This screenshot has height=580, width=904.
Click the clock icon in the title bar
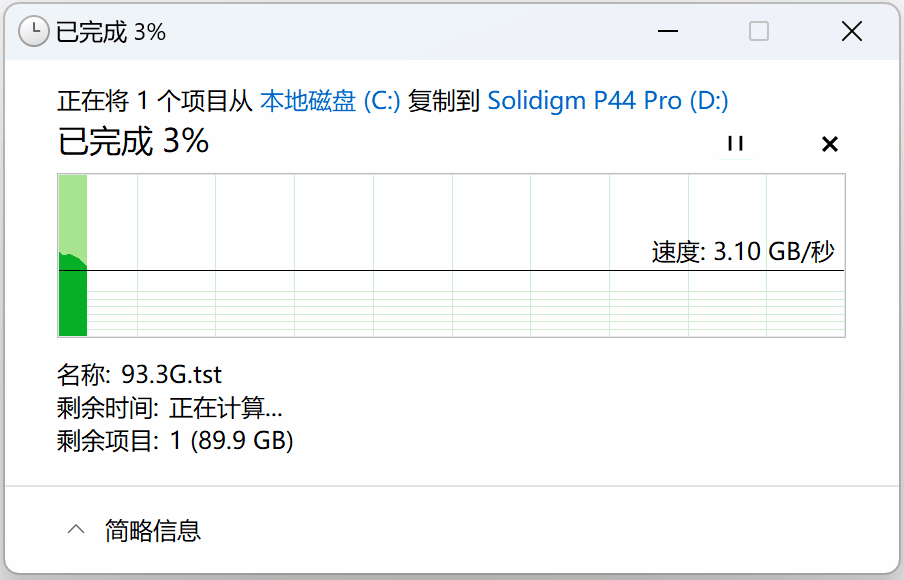(34, 32)
